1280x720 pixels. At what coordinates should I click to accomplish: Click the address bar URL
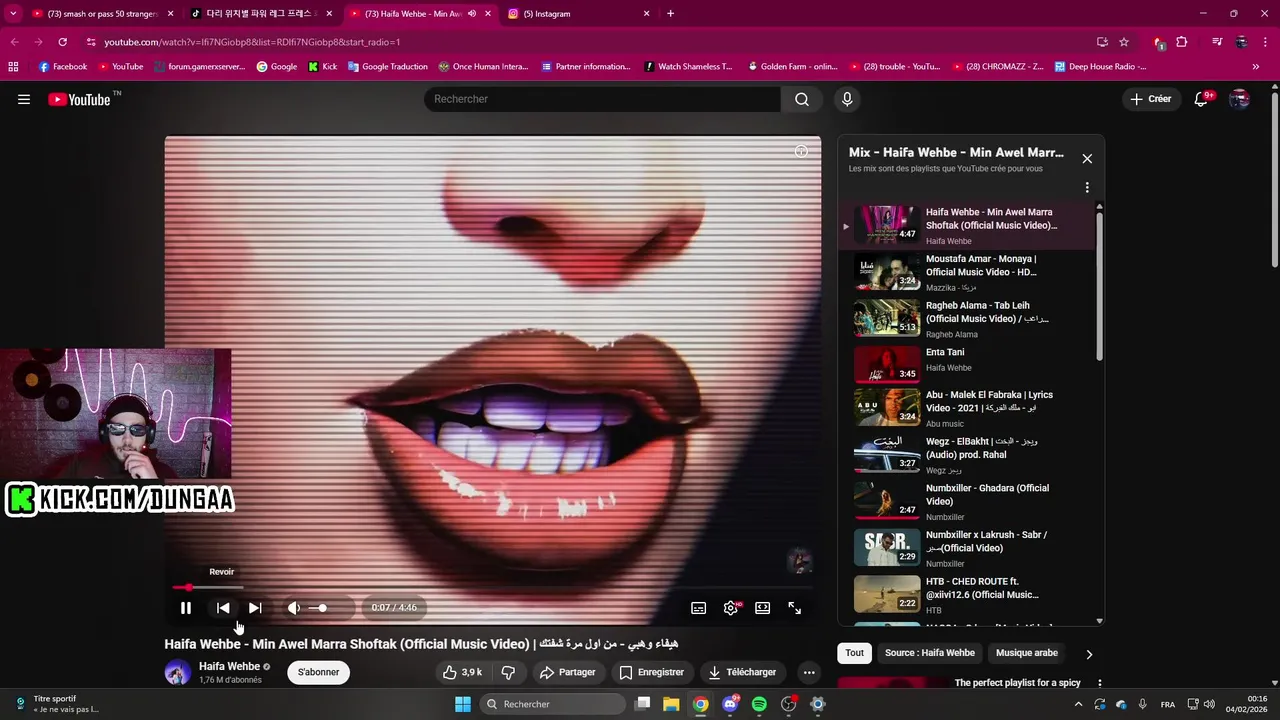pyautogui.click(x=252, y=42)
